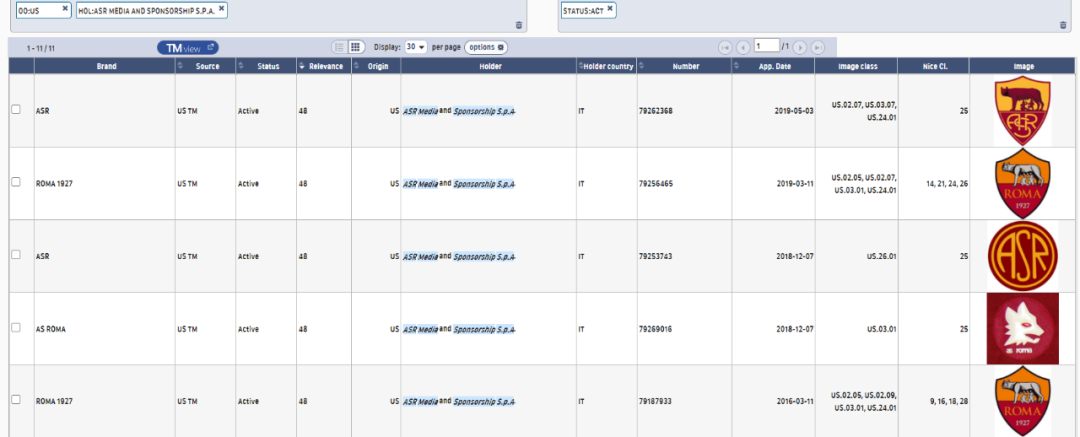1080x437 pixels.
Task: Open round ASR monogram logo image
Action: (x=1022, y=256)
